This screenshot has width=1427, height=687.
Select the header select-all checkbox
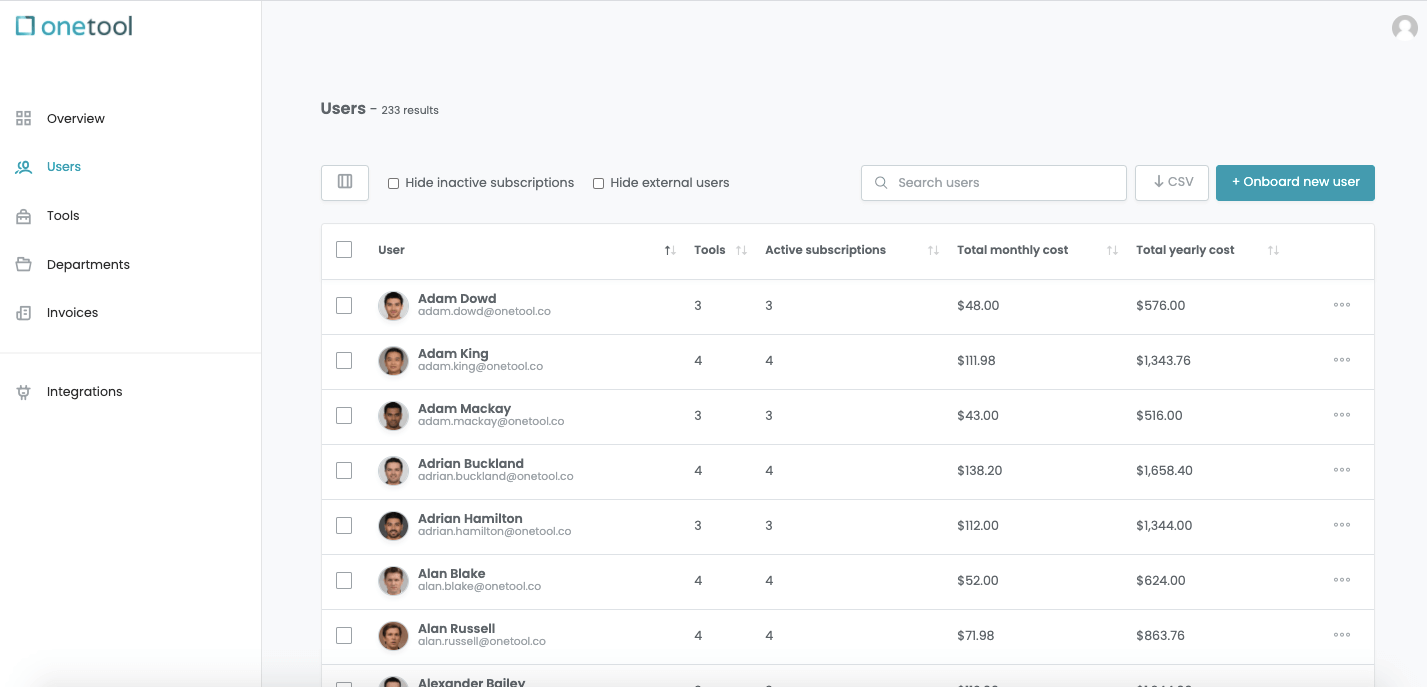pyautogui.click(x=344, y=250)
